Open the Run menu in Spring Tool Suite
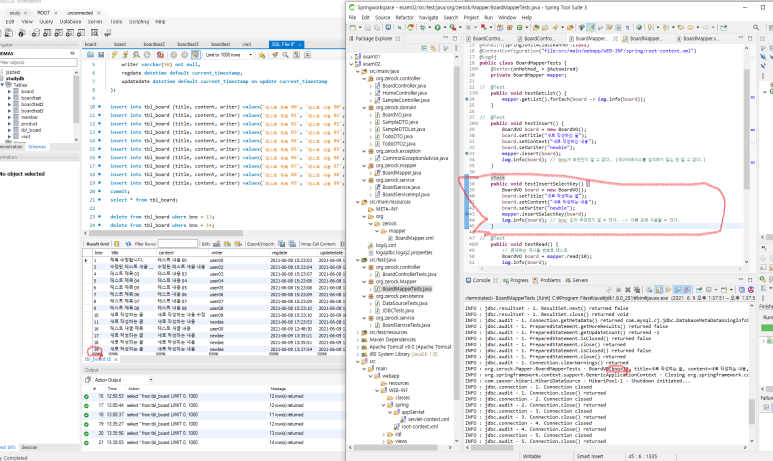The image size is (773, 461). (x=488, y=17)
